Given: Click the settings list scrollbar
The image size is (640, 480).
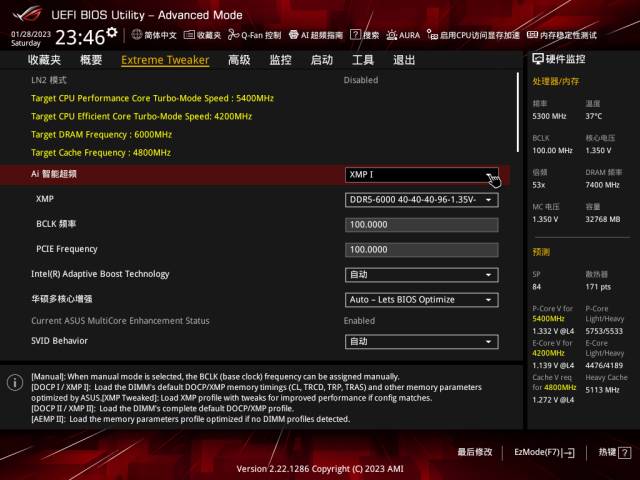Looking at the screenshot, I should point(518,112).
